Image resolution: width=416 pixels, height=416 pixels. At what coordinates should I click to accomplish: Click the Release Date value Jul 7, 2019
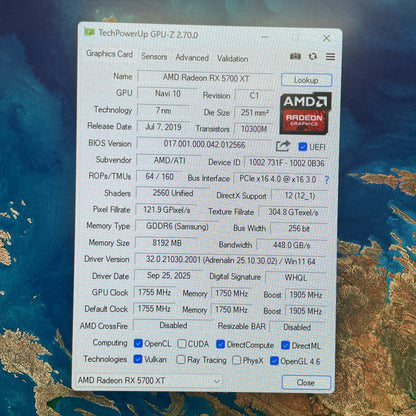163,127
